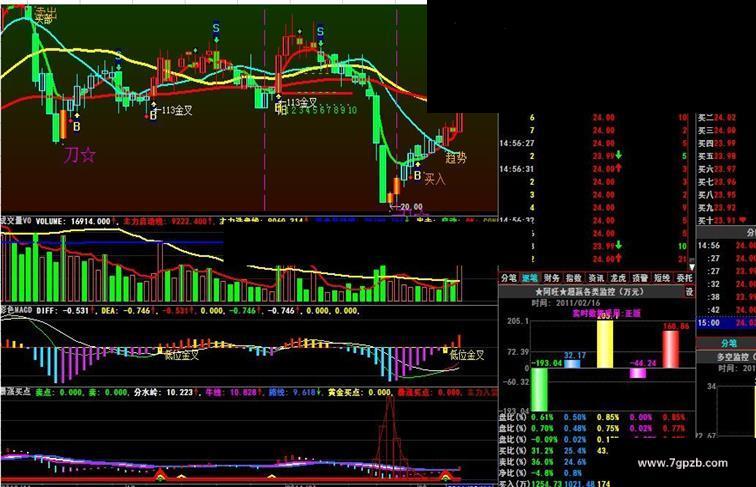Open the 资讯 tab

tap(596, 278)
